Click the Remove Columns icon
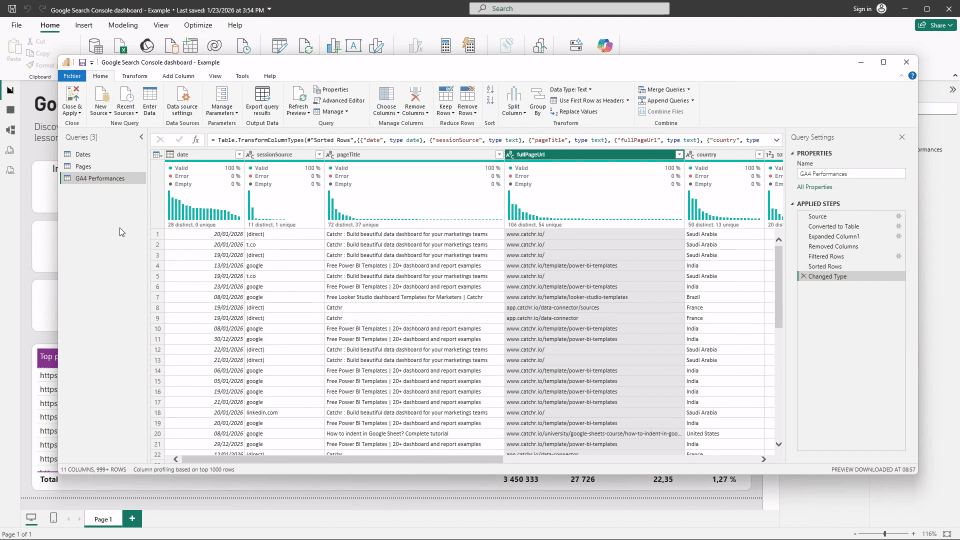 [x=415, y=94]
